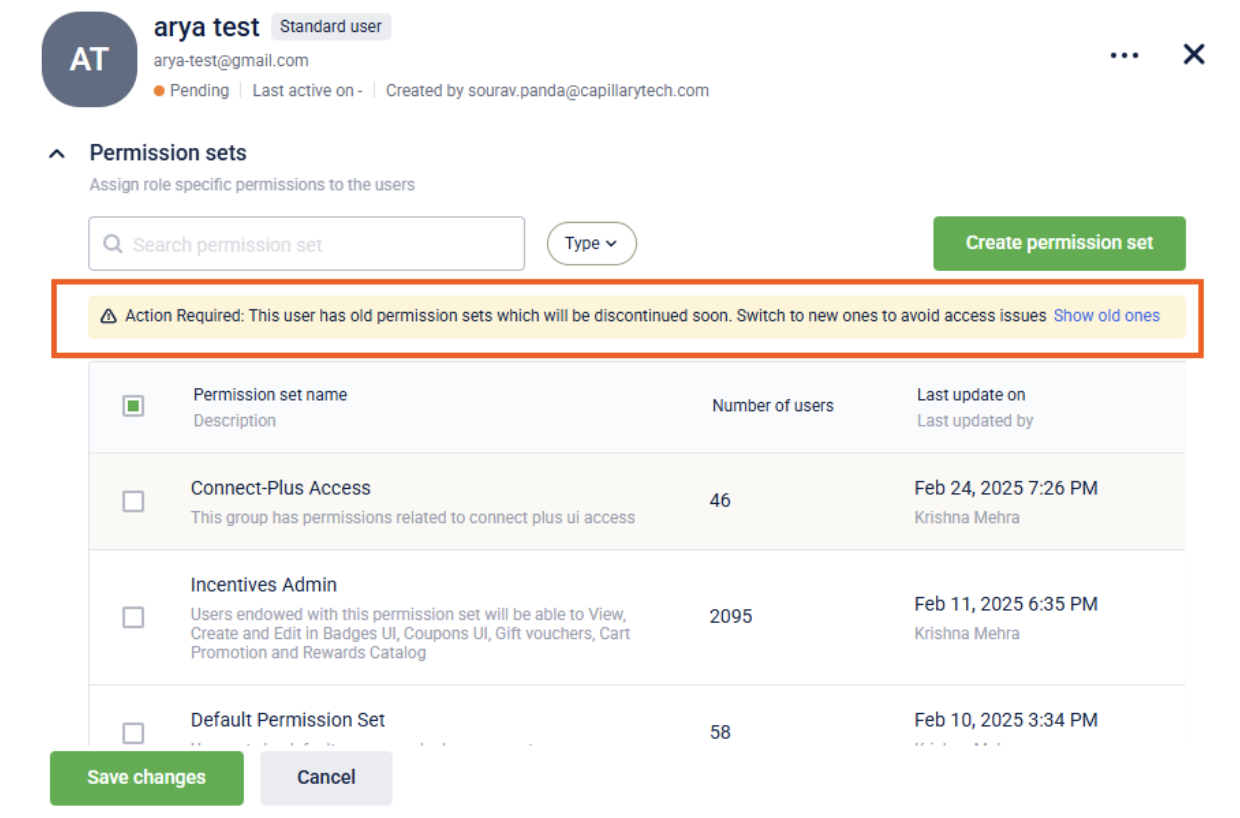Image resolution: width=1240 pixels, height=818 pixels.
Task: Save changes to the user
Action: [x=146, y=778]
